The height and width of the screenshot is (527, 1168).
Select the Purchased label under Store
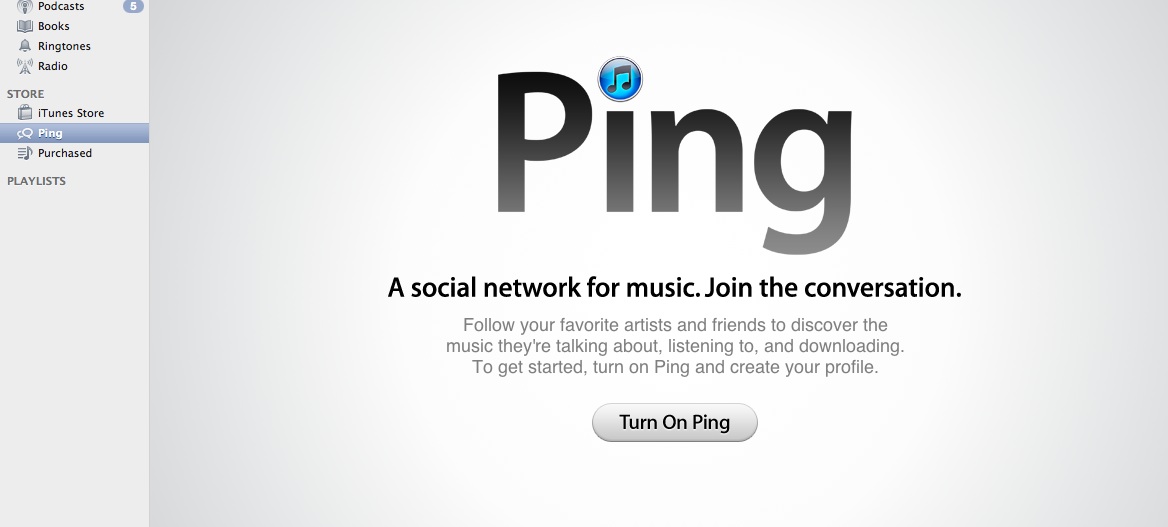65,153
